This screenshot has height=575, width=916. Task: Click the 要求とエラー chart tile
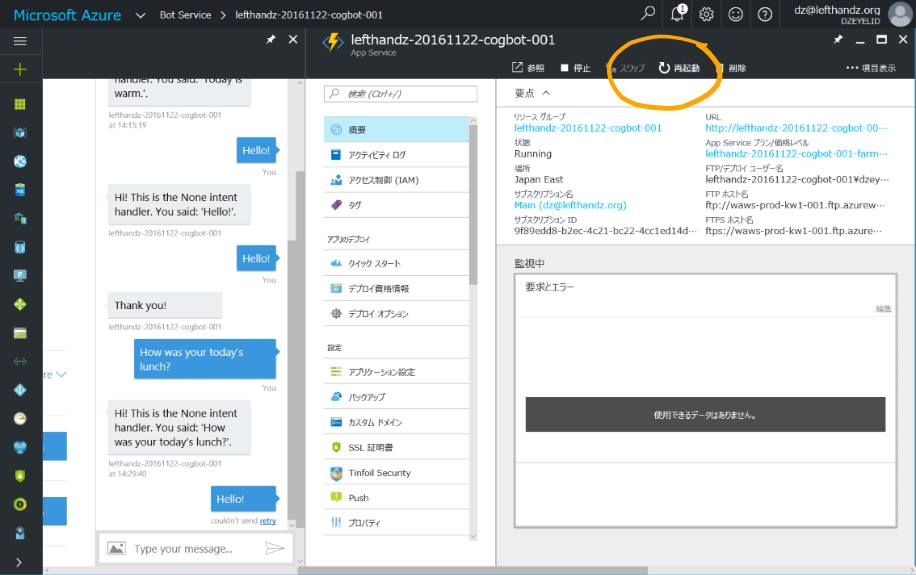point(705,401)
